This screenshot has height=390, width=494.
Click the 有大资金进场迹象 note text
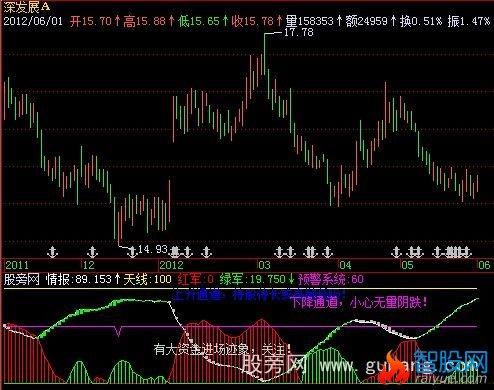tap(223, 350)
